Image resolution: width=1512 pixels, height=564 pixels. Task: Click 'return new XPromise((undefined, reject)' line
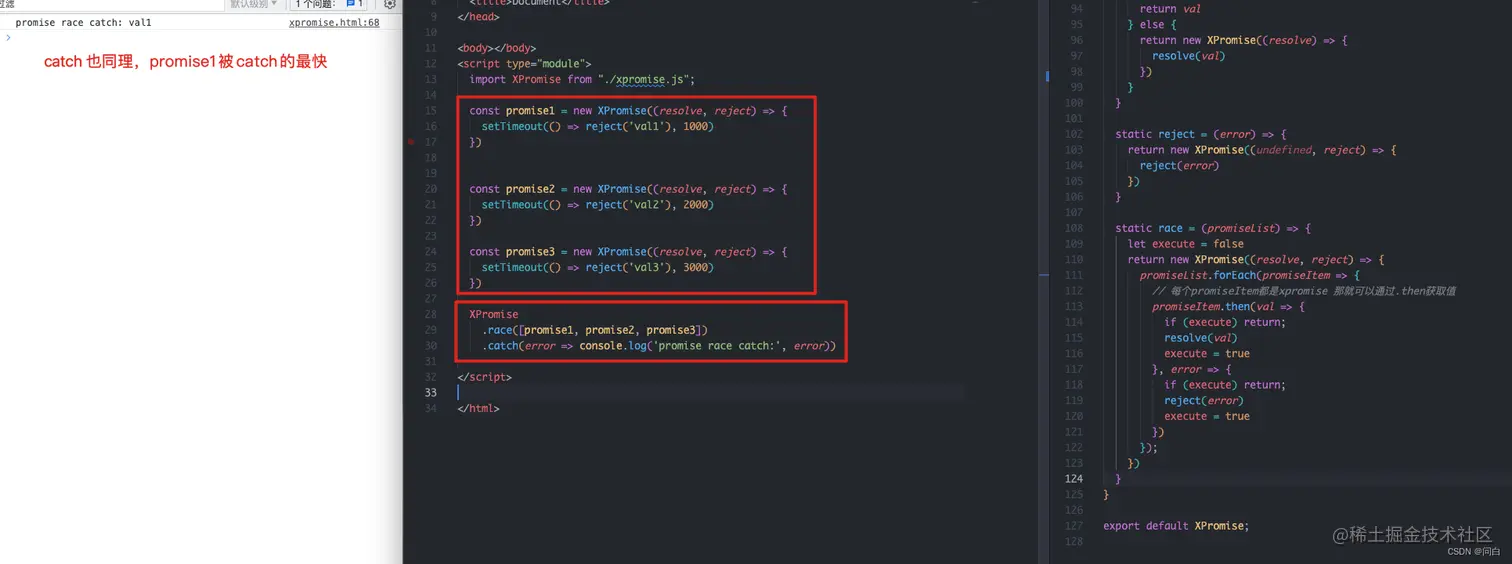[1262, 150]
